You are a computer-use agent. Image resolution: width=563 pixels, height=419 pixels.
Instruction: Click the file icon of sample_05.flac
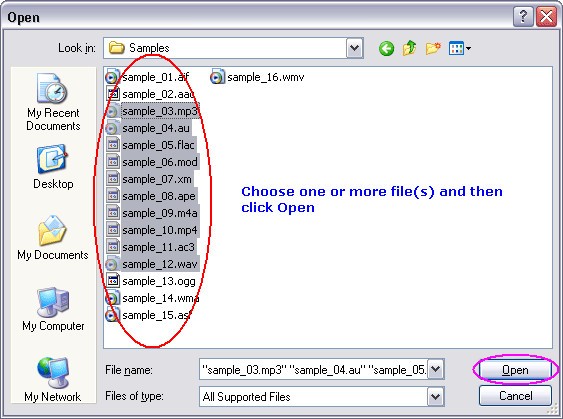coord(113,145)
